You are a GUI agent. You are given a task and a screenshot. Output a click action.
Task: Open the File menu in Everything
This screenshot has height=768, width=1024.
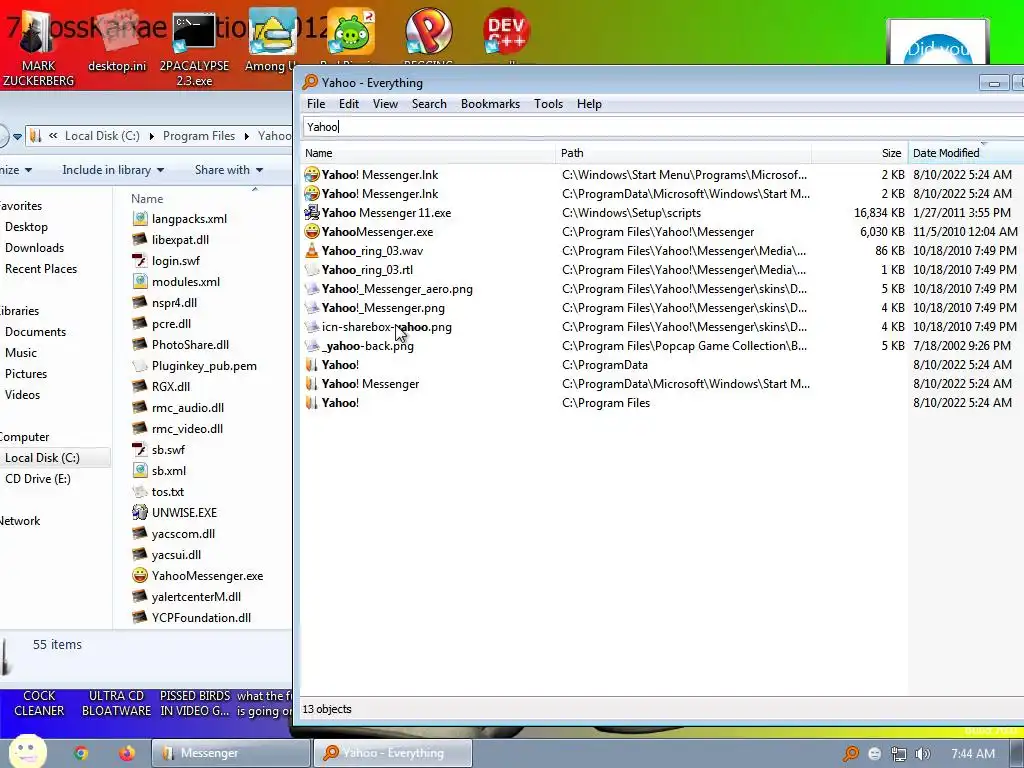[316, 104]
